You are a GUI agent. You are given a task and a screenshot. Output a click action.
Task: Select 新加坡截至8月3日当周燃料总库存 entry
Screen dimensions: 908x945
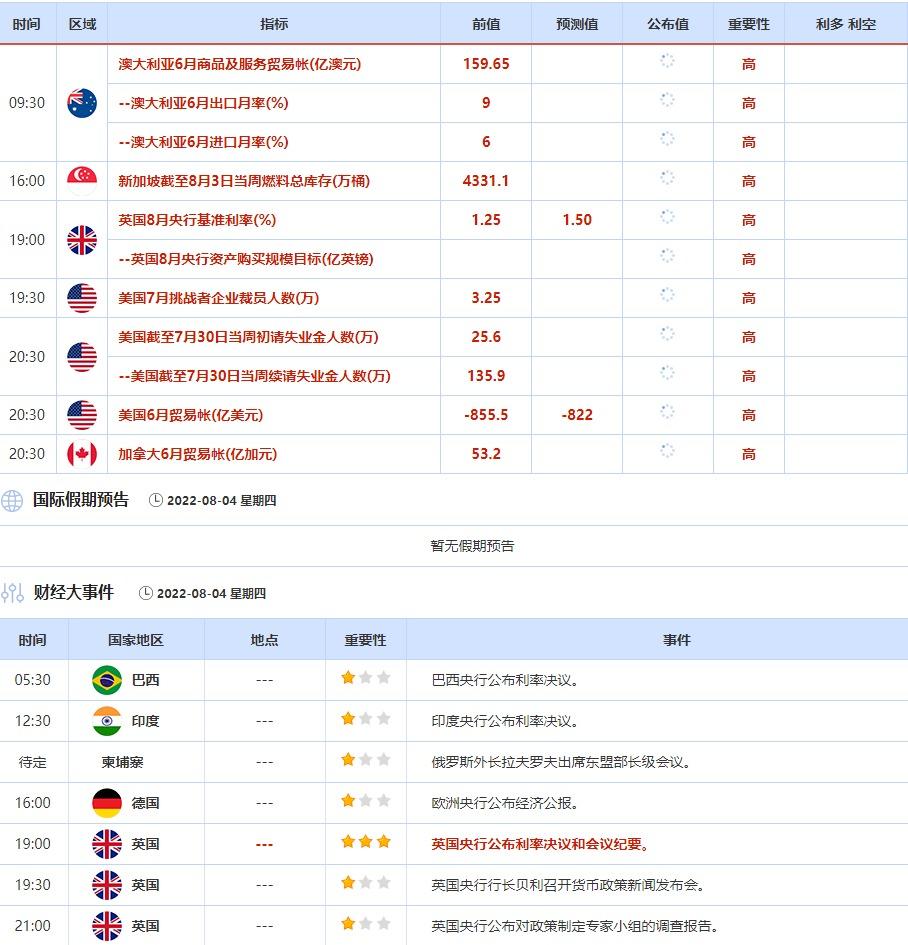pyautogui.click(x=244, y=181)
